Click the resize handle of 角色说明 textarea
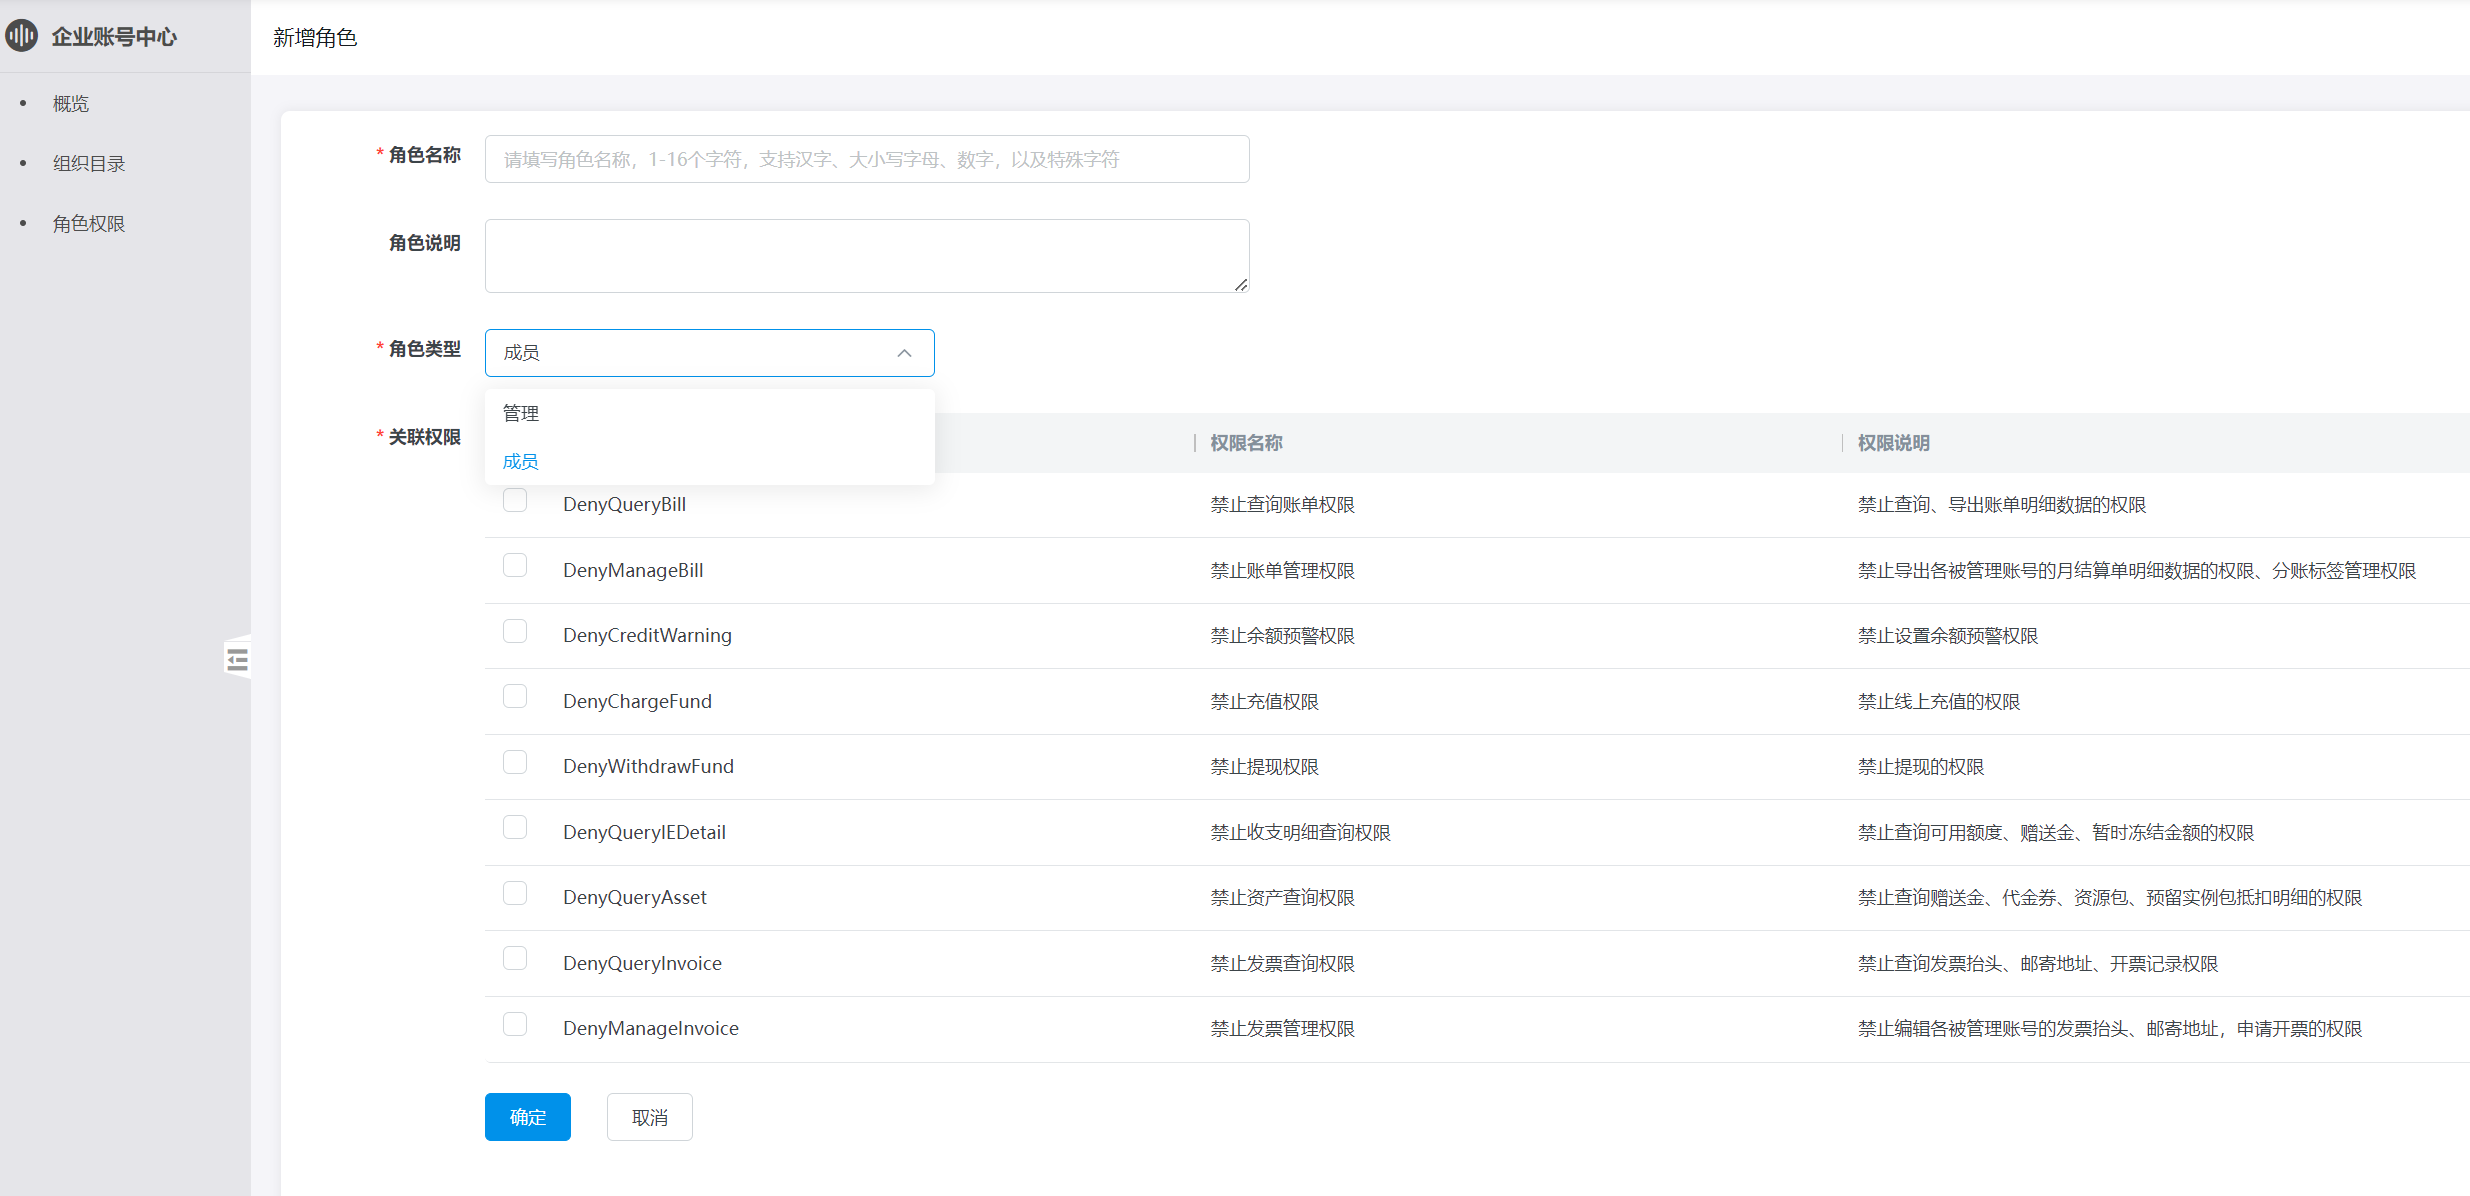This screenshot has height=1196, width=2470. tap(1241, 285)
